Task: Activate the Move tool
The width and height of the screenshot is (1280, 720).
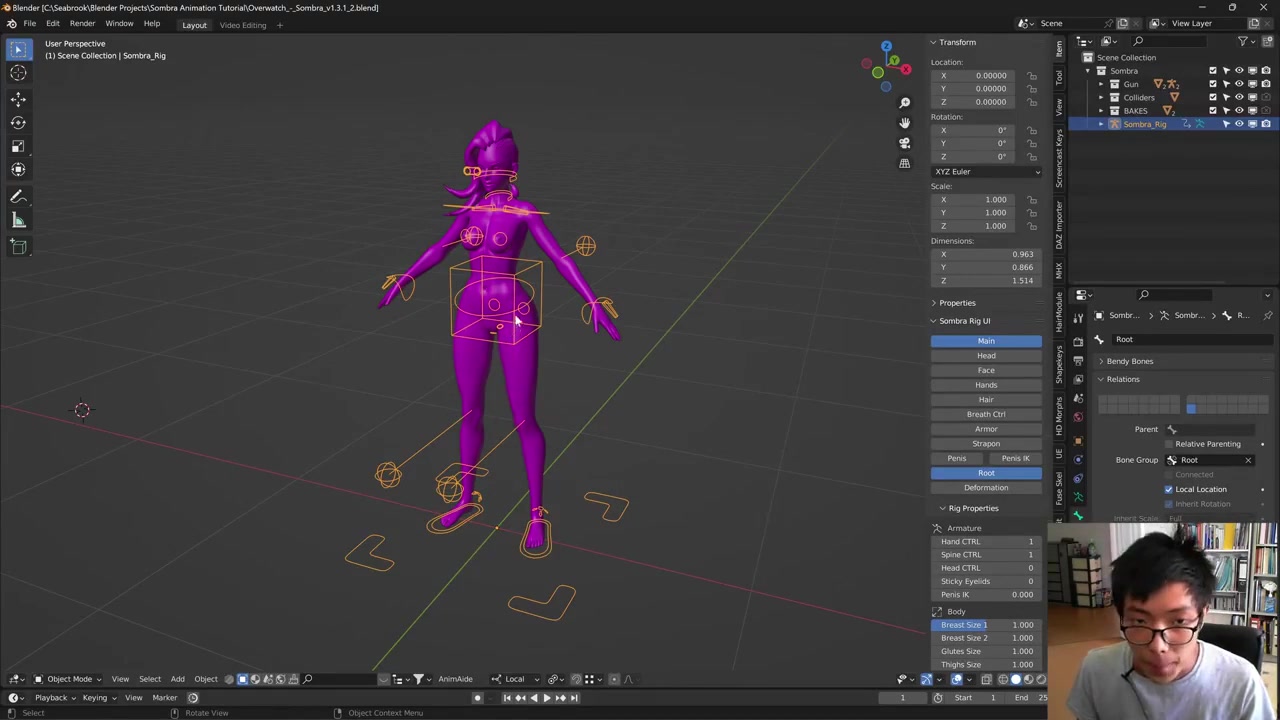Action: 18,99
